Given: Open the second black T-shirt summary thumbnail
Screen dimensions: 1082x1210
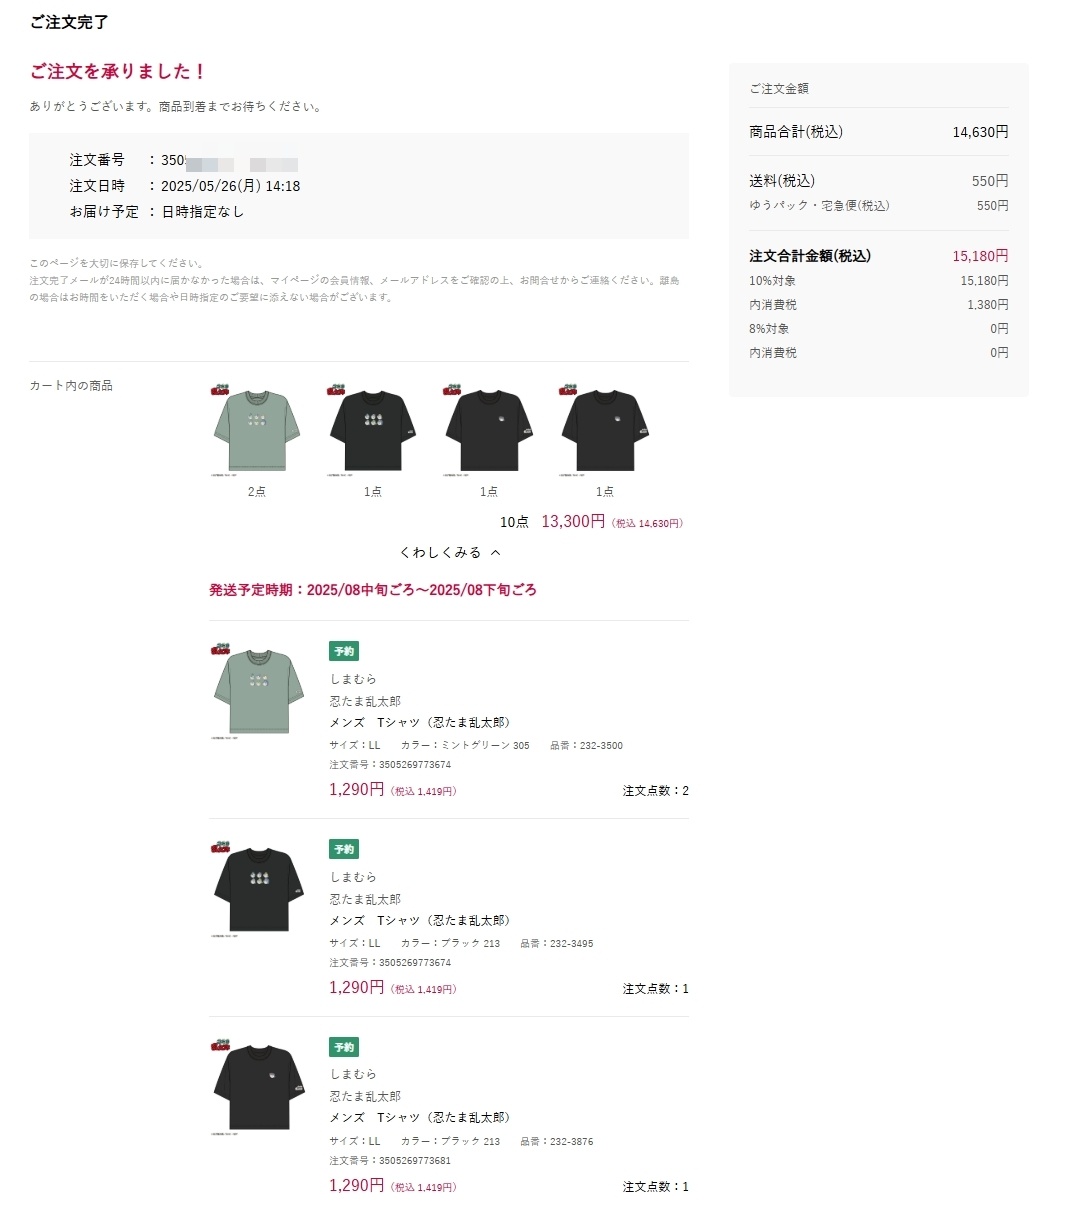Looking at the screenshot, I should pyautogui.click(x=372, y=430).
